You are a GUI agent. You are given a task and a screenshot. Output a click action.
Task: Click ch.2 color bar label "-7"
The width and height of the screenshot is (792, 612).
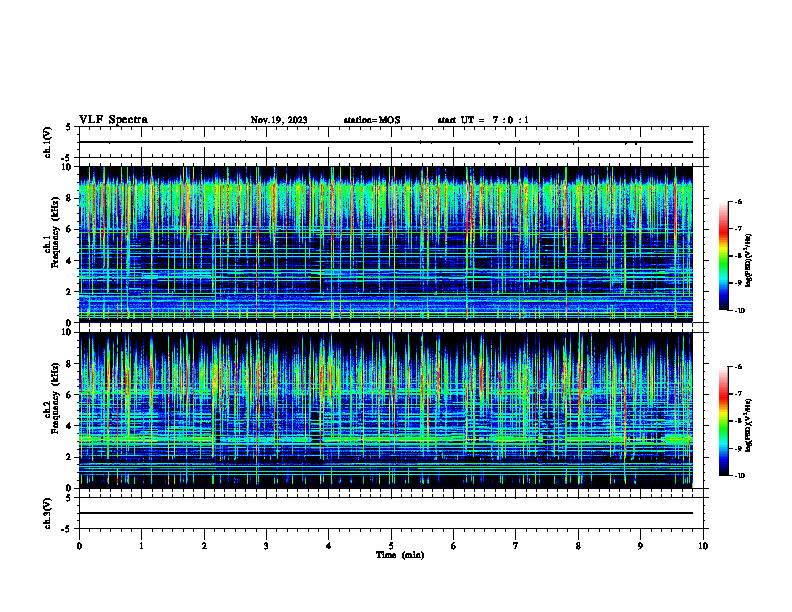pos(738,394)
